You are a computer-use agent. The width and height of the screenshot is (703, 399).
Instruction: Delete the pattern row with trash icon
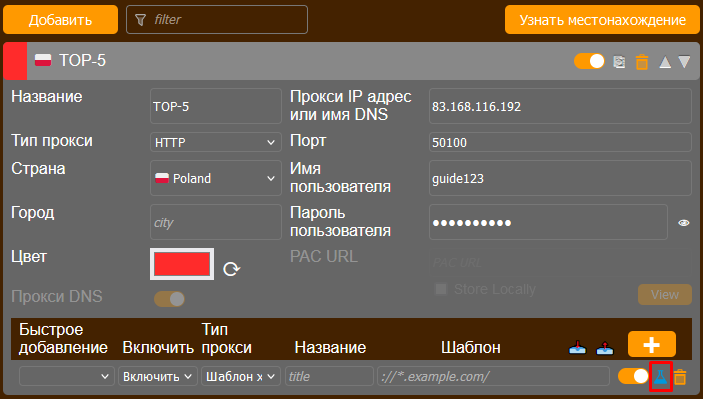coord(680,377)
